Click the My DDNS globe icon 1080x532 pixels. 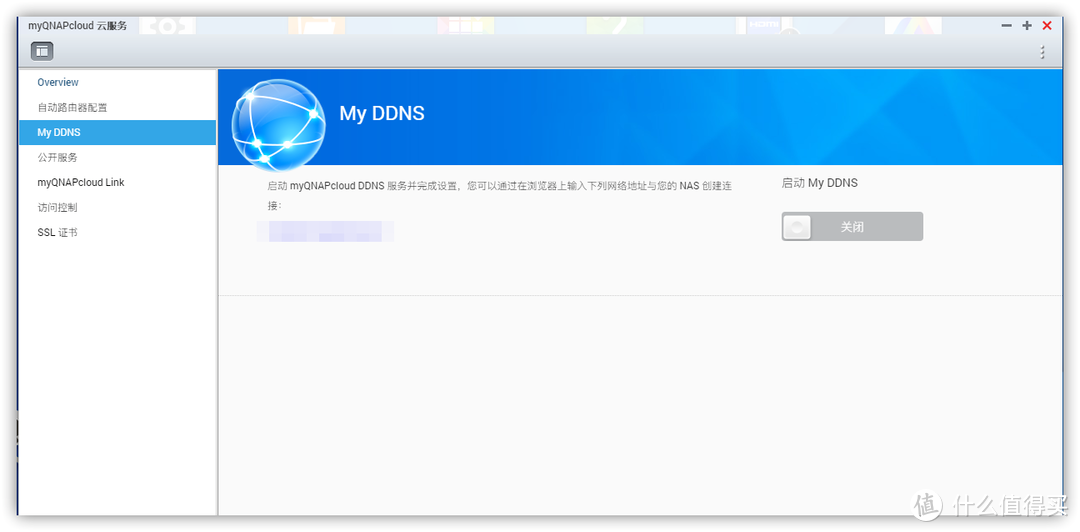pyautogui.click(x=278, y=124)
